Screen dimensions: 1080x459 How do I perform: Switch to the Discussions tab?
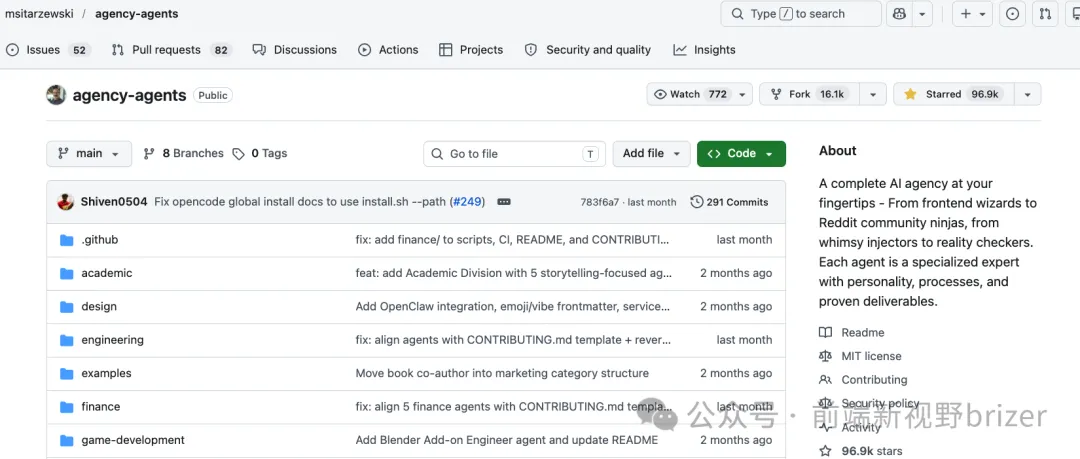point(295,50)
